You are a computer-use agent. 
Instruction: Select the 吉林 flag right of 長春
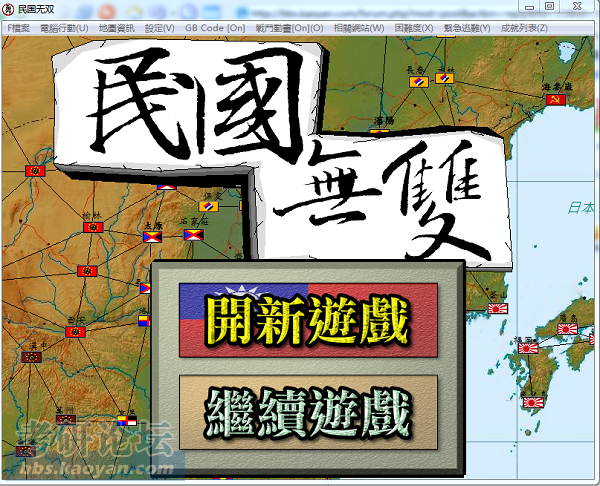(x=444, y=78)
